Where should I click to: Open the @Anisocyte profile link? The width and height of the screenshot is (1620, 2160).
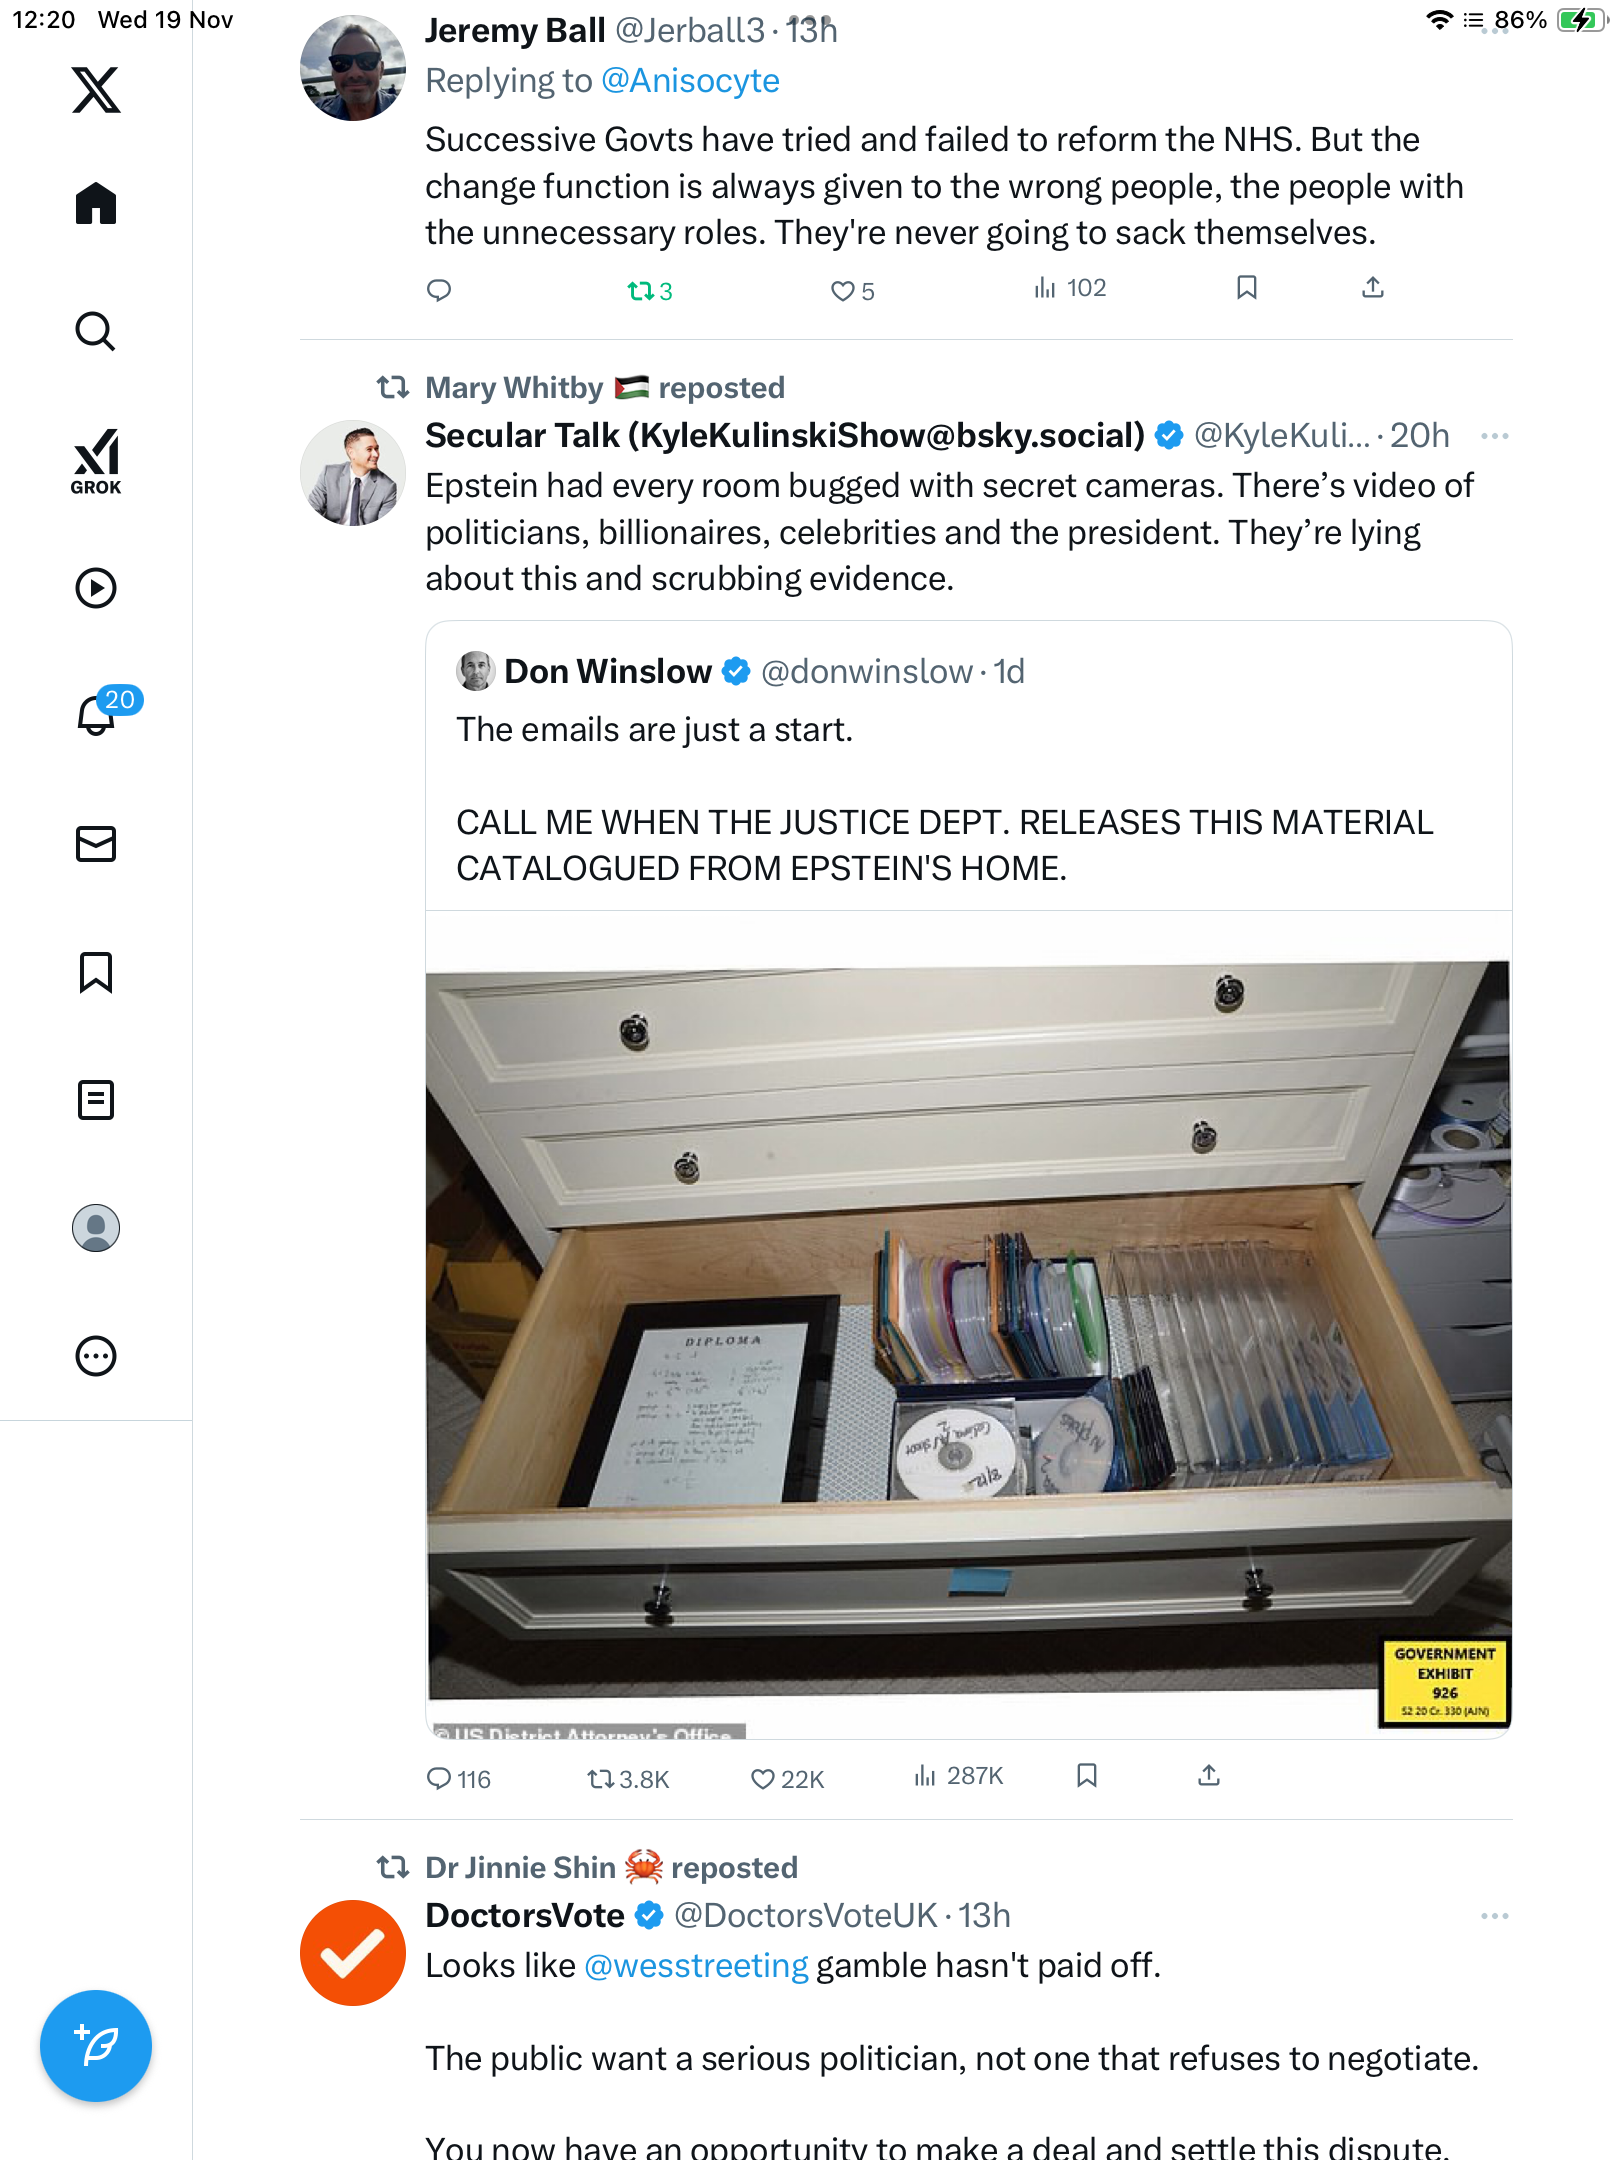click(x=690, y=80)
